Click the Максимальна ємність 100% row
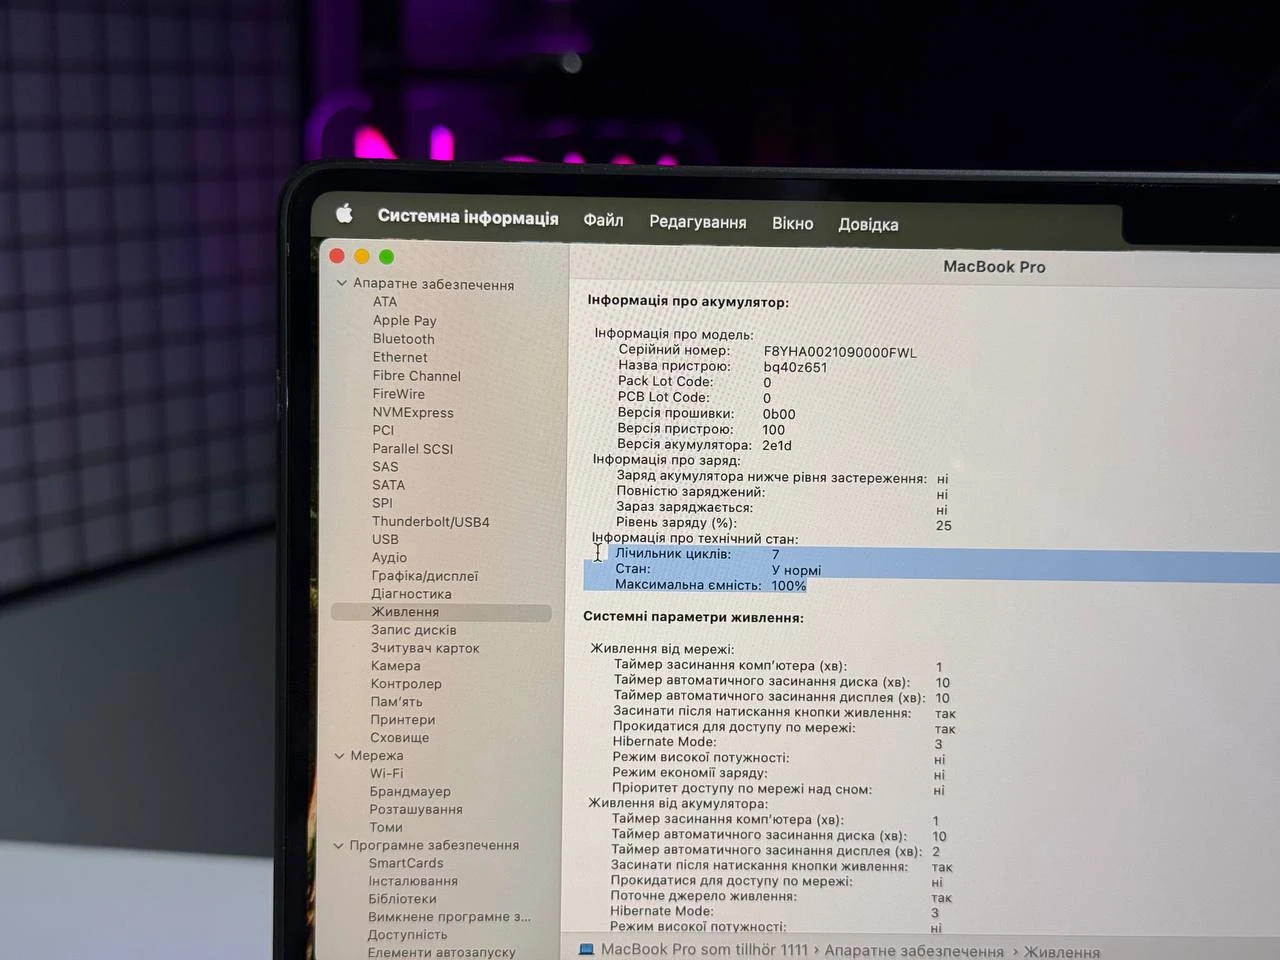1280x960 pixels. coord(711,586)
